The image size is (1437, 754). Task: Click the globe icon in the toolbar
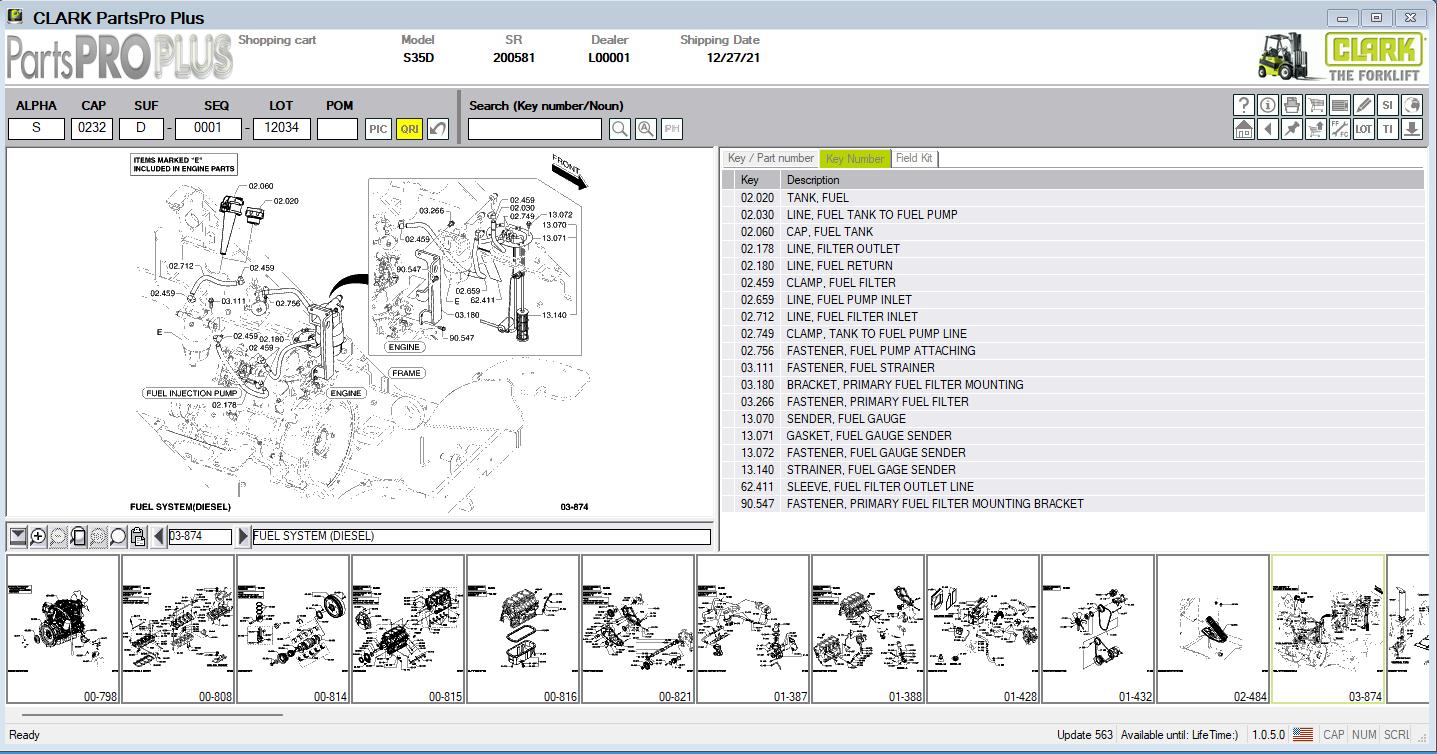[x=1411, y=105]
